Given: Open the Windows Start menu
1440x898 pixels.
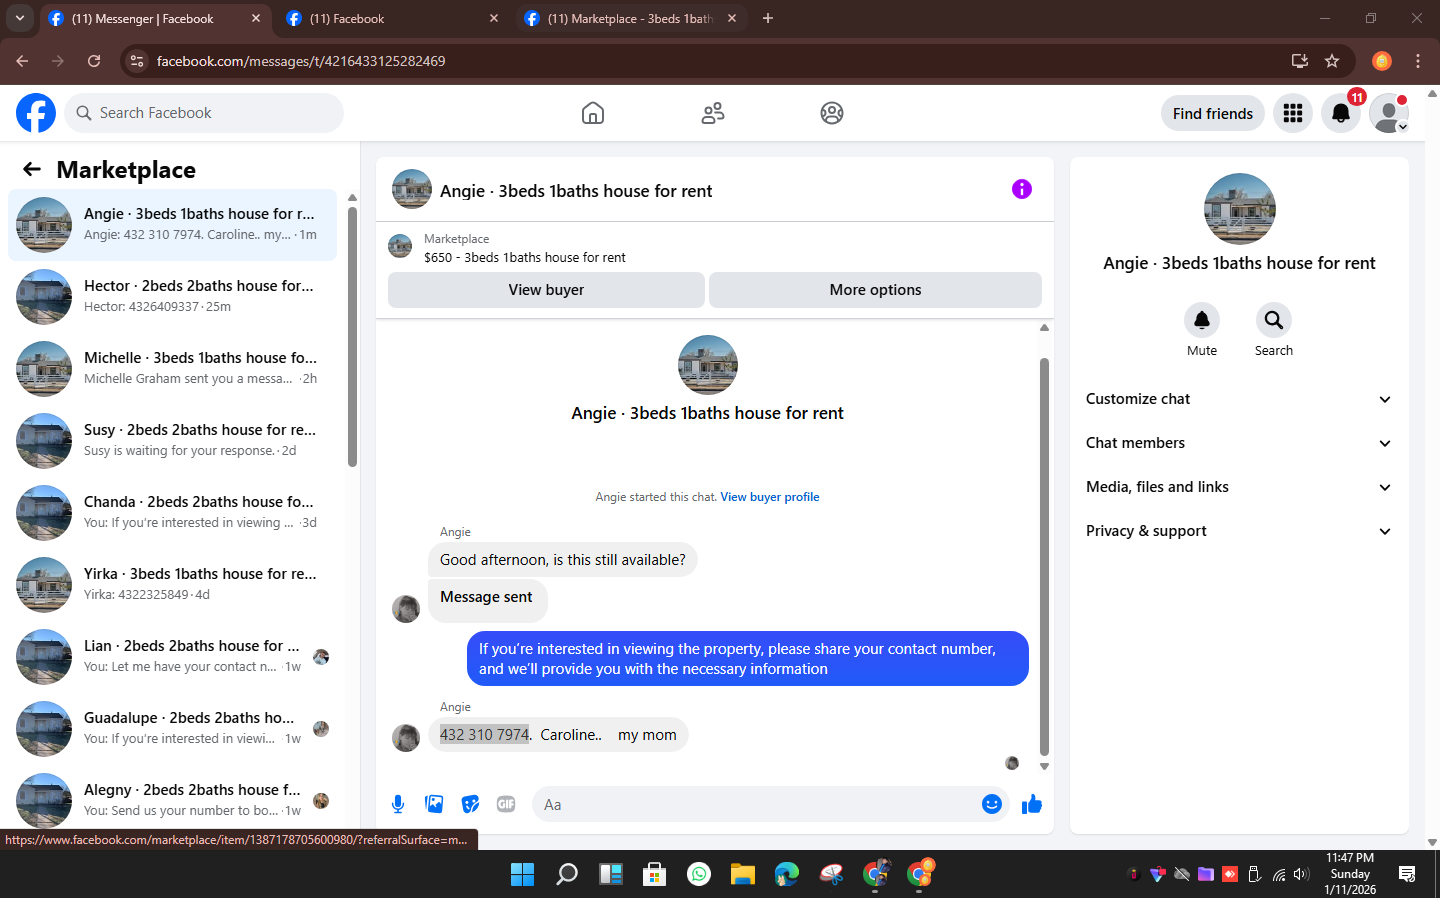Looking at the screenshot, I should (522, 874).
